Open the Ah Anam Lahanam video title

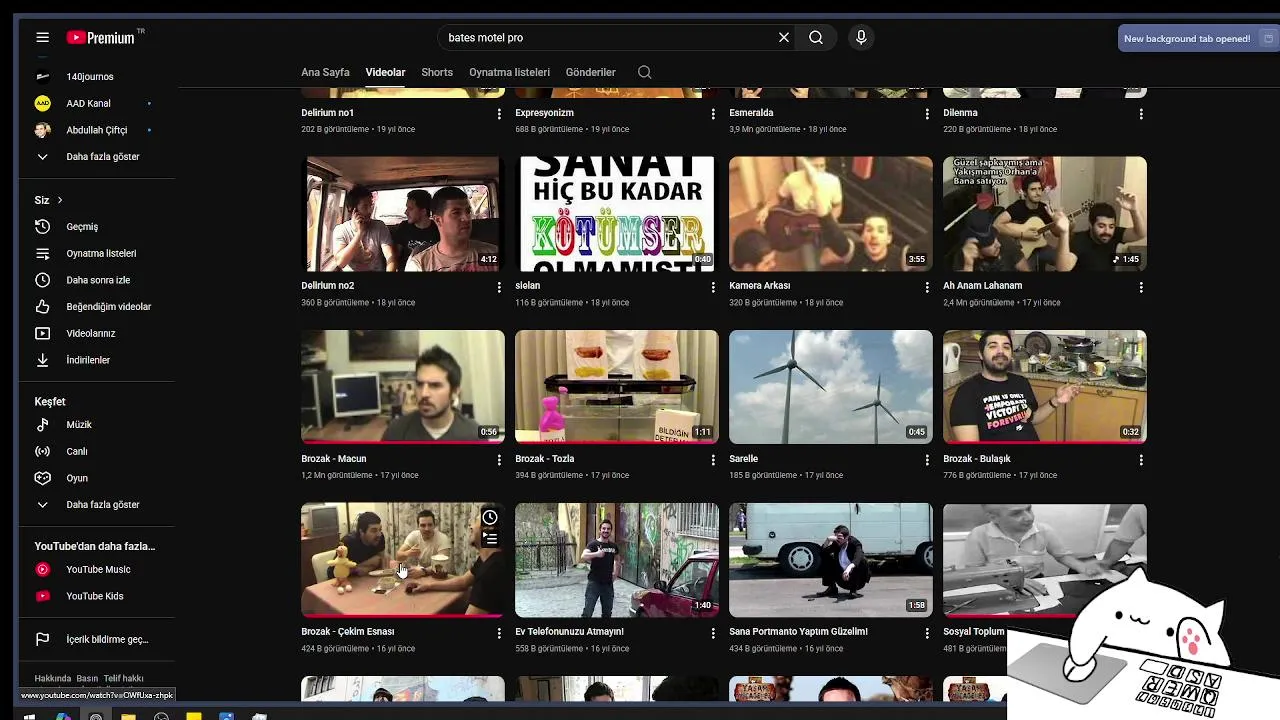coord(982,286)
